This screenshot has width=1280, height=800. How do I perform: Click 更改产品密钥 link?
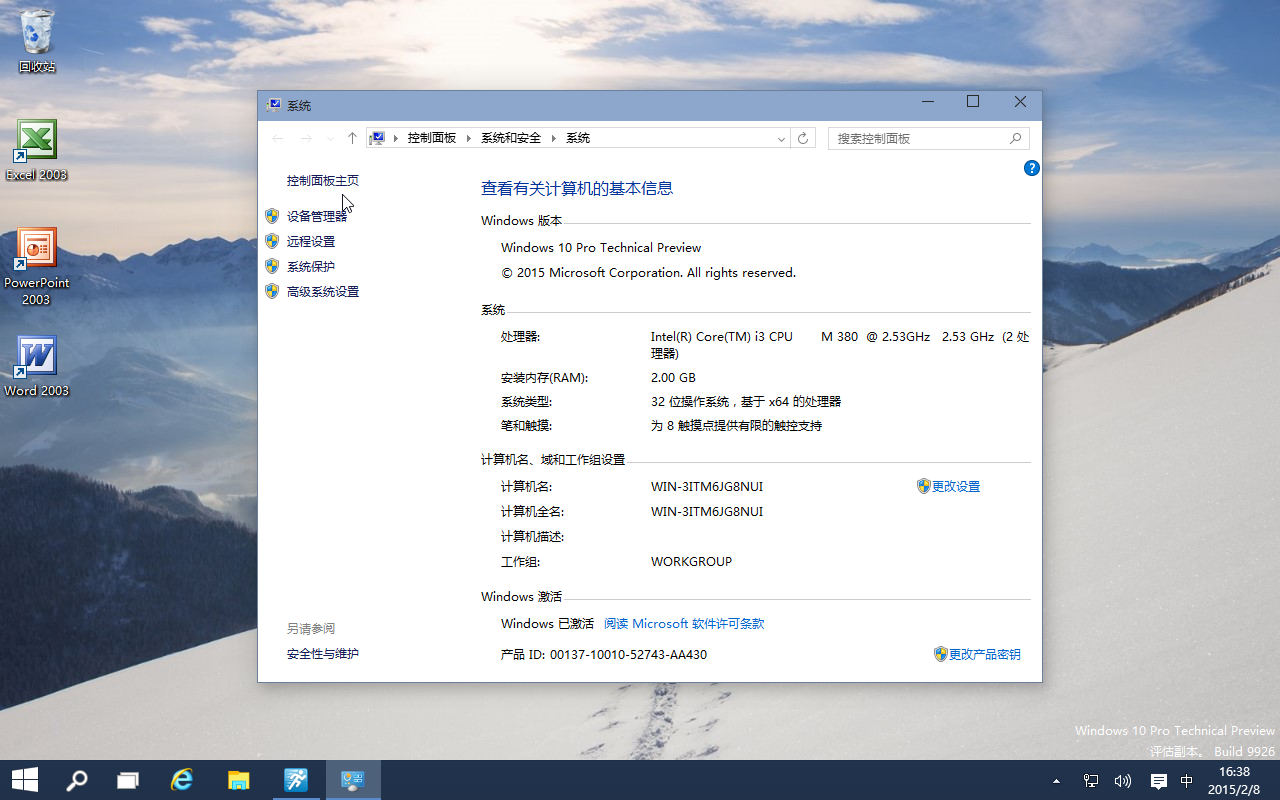[985, 654]
